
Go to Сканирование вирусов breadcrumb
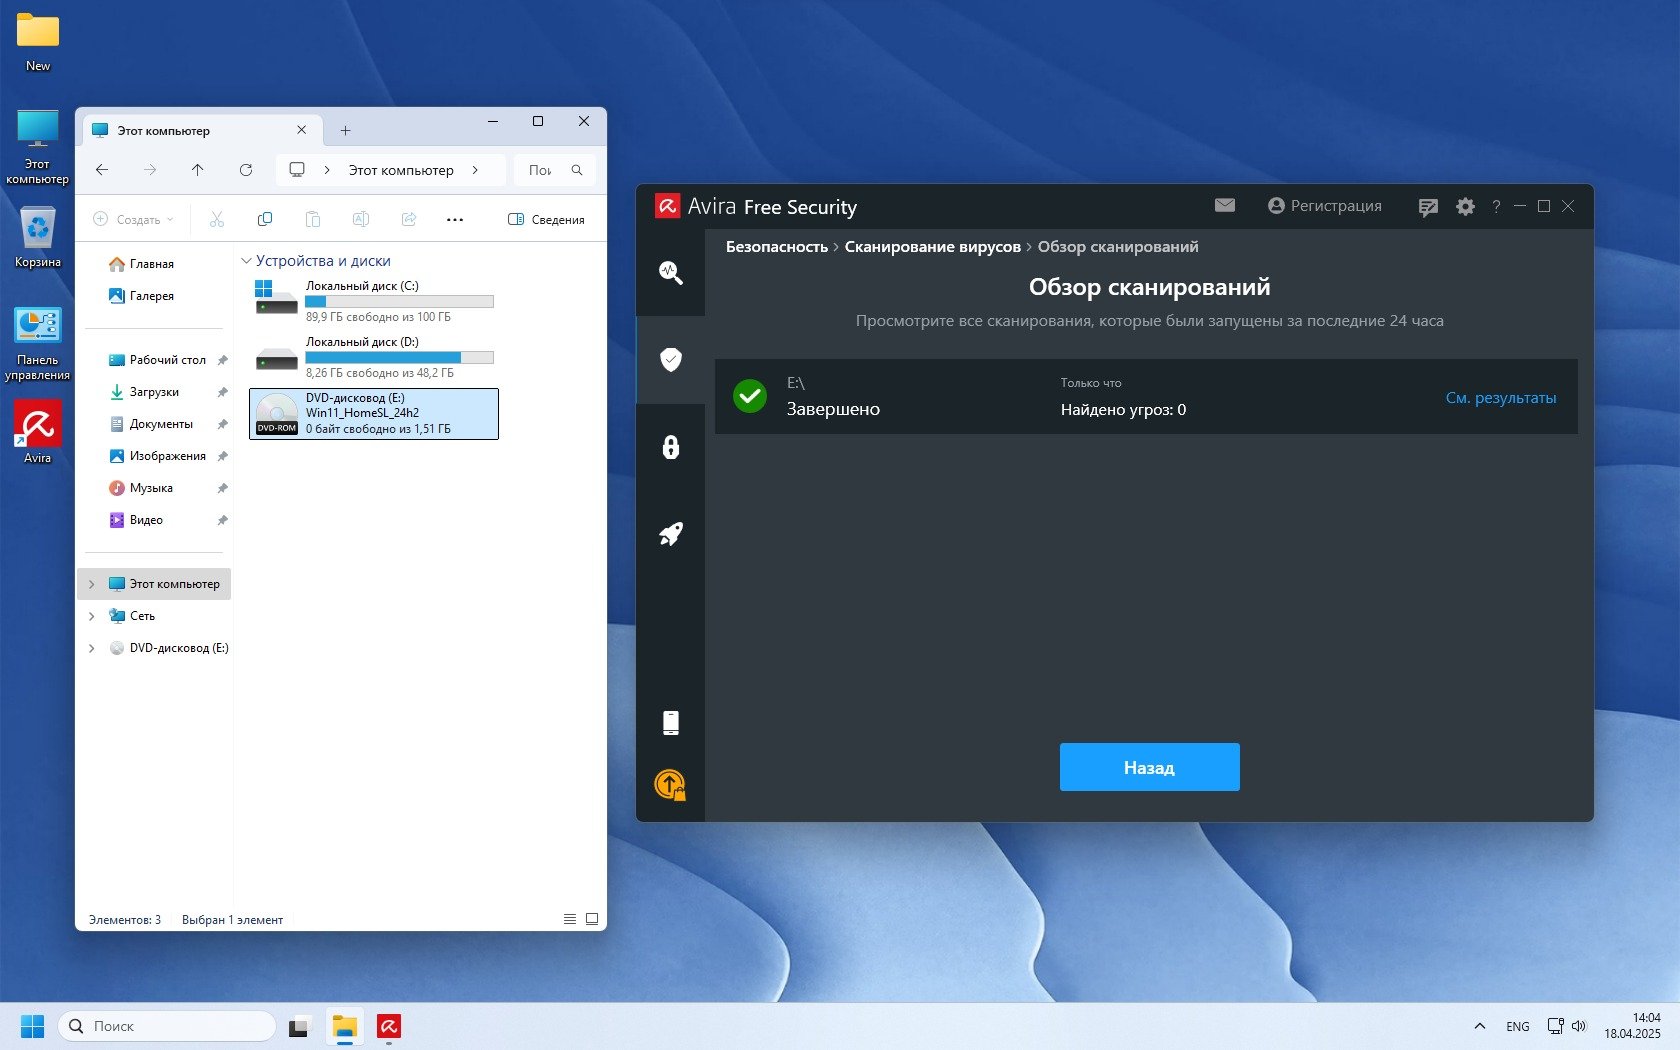[x=932, y=247]
